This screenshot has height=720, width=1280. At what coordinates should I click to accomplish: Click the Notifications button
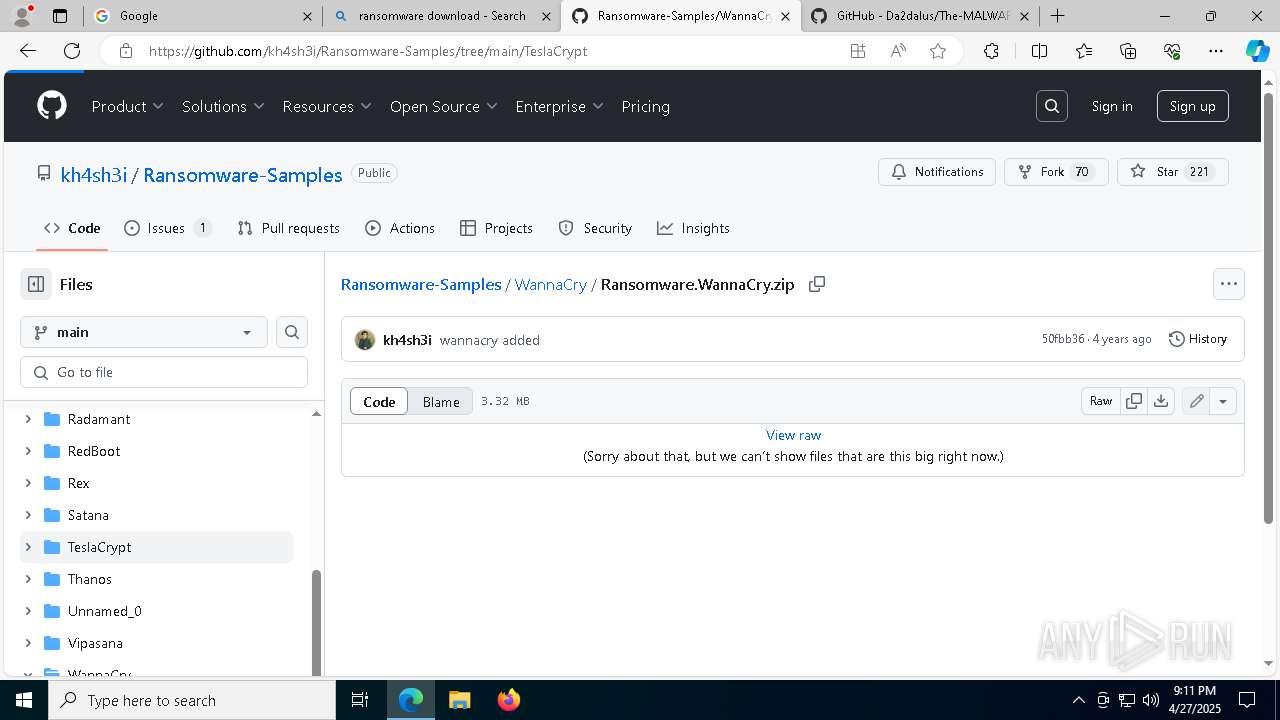click(x=937, y=172)
